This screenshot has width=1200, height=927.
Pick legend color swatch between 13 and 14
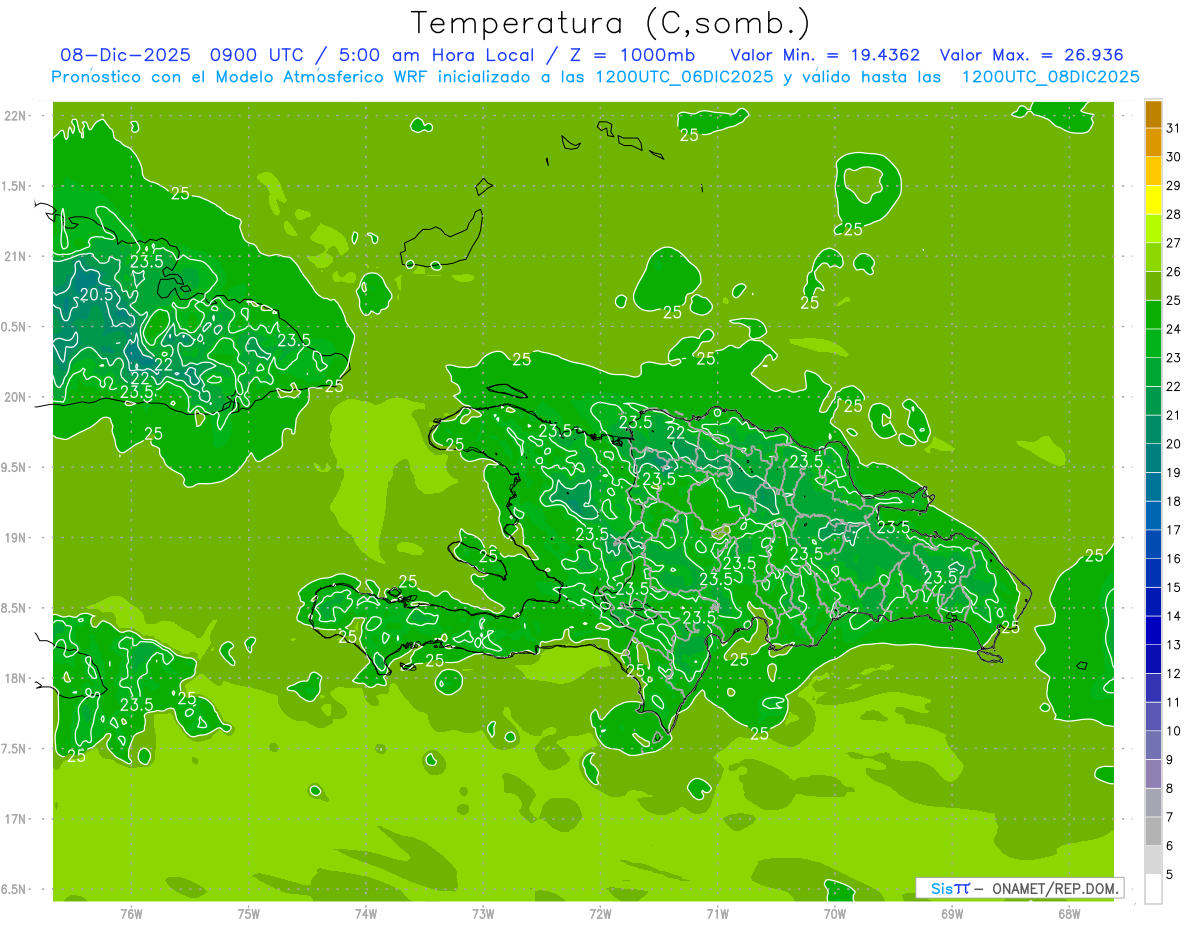pos(1153,630)
